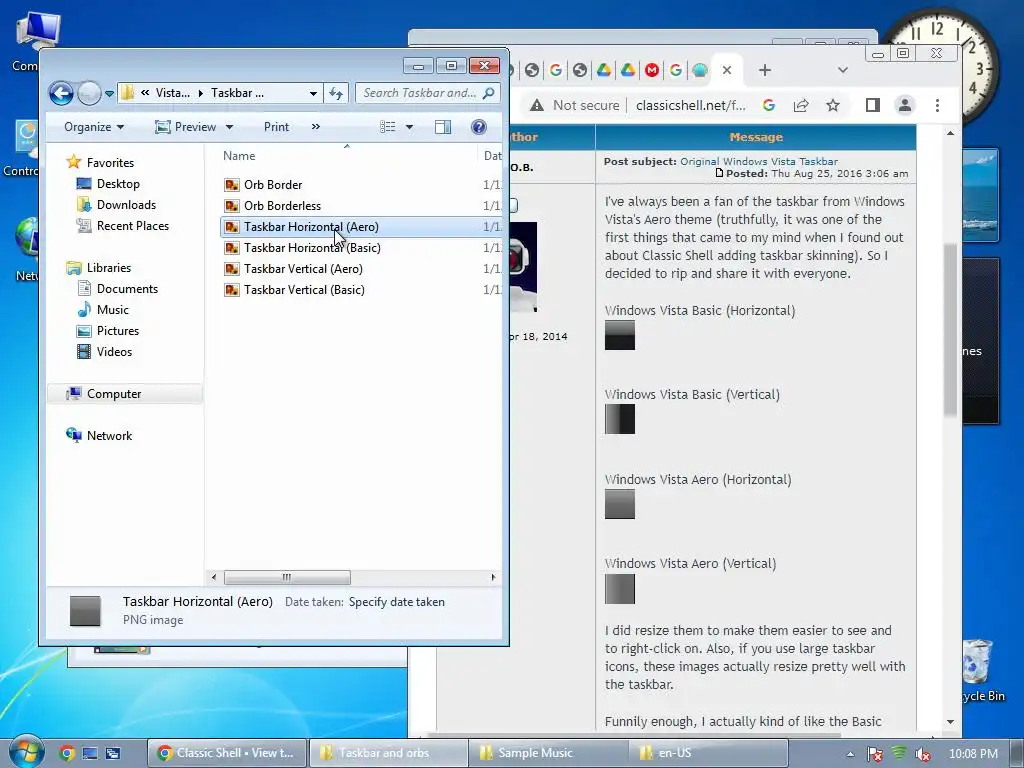Click Specify date taken in details pane

click(396, 602)
